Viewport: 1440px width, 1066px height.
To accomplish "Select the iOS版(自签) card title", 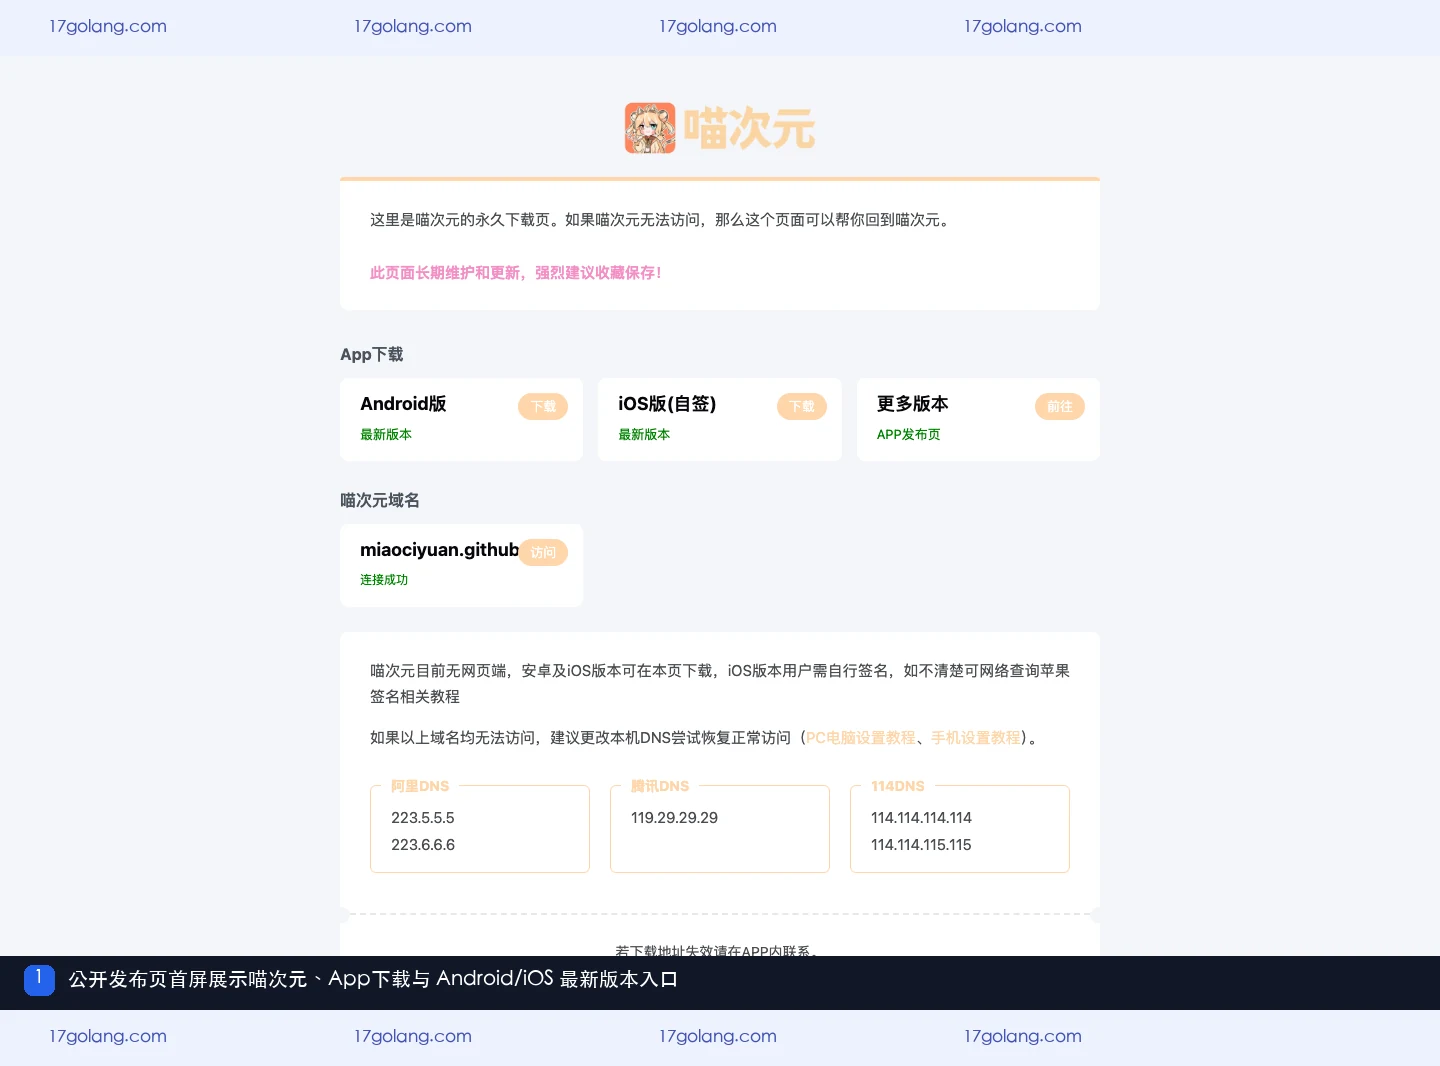I will tap(667, 404).
